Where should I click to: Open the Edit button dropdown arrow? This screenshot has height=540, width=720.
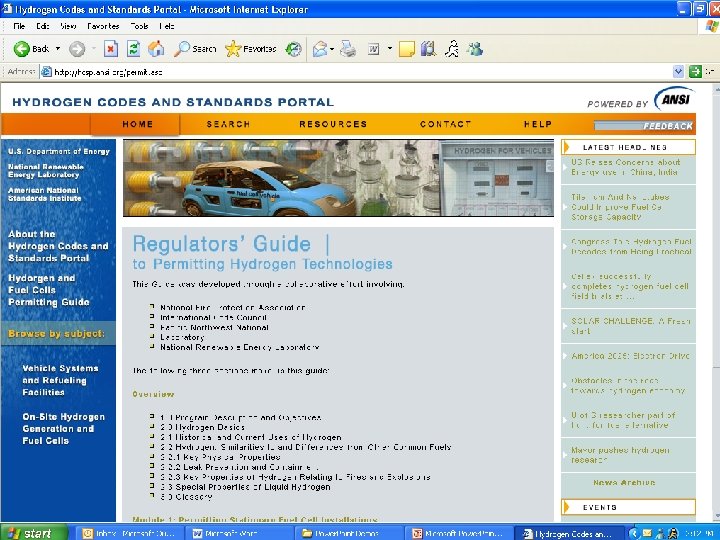390,49
